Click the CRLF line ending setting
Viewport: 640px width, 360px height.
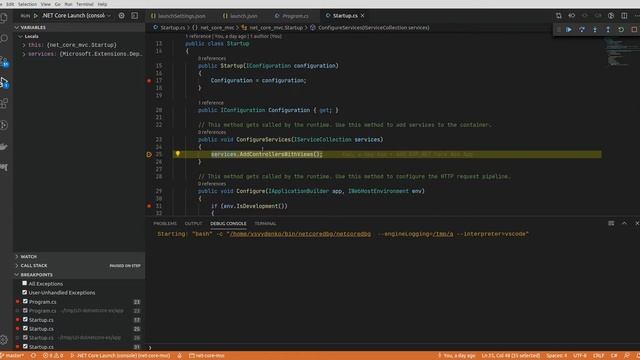598,356
